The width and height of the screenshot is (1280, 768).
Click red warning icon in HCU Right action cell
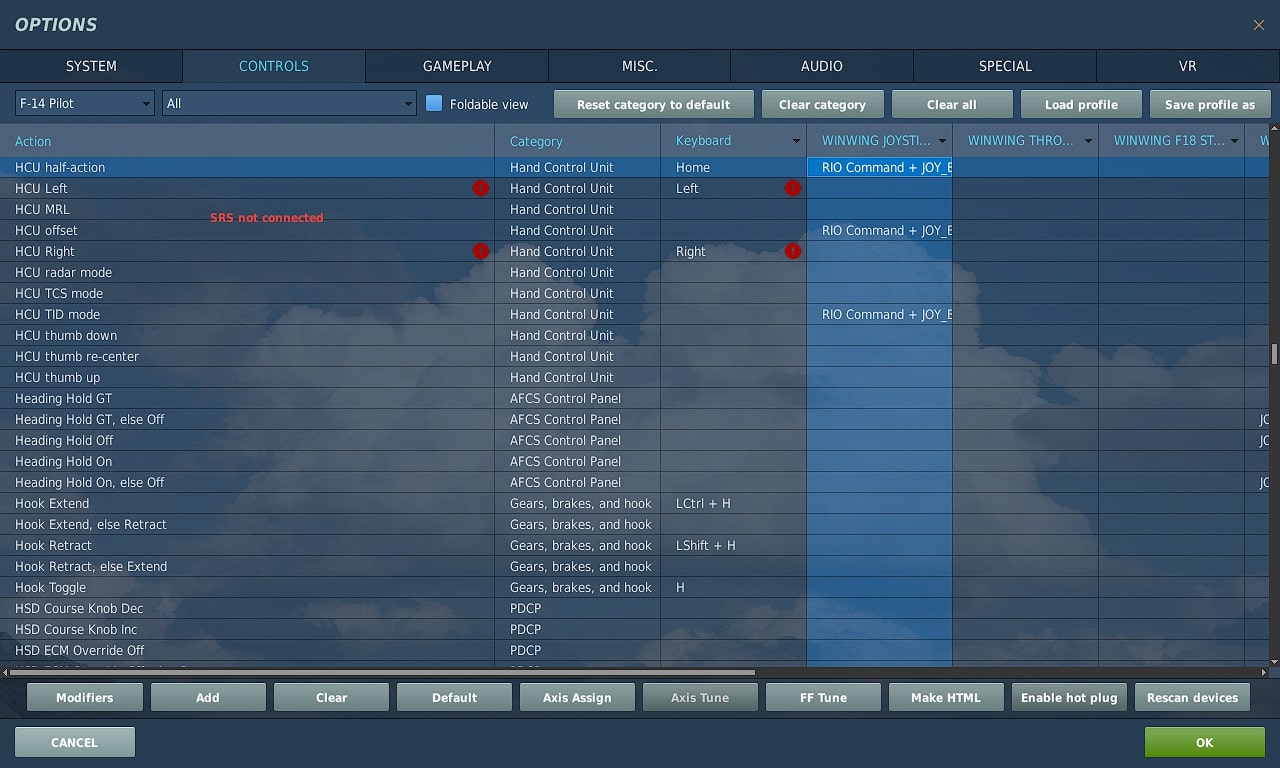click(481, 251)
